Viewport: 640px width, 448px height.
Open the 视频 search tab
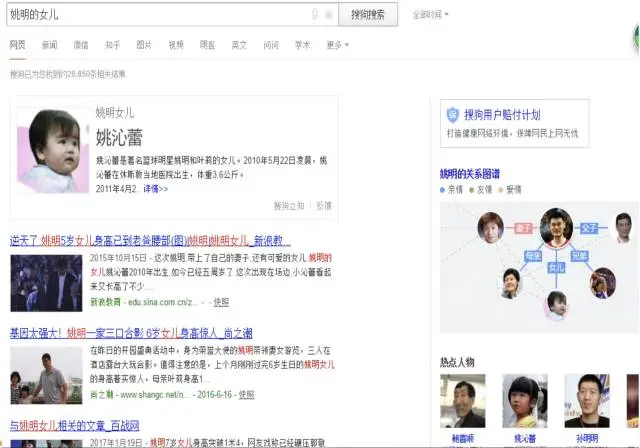176,45
